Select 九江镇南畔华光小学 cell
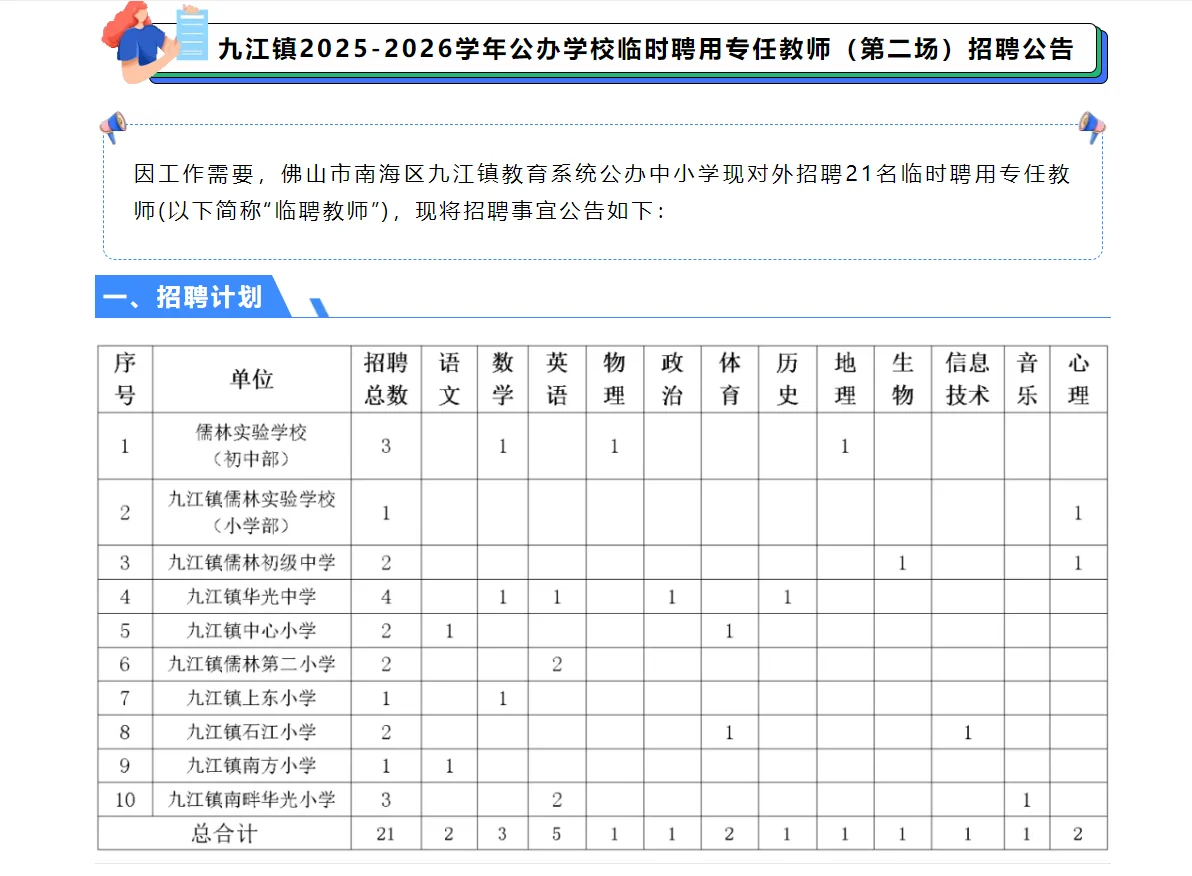The image size is (1192, 876). tap(252, 799)
